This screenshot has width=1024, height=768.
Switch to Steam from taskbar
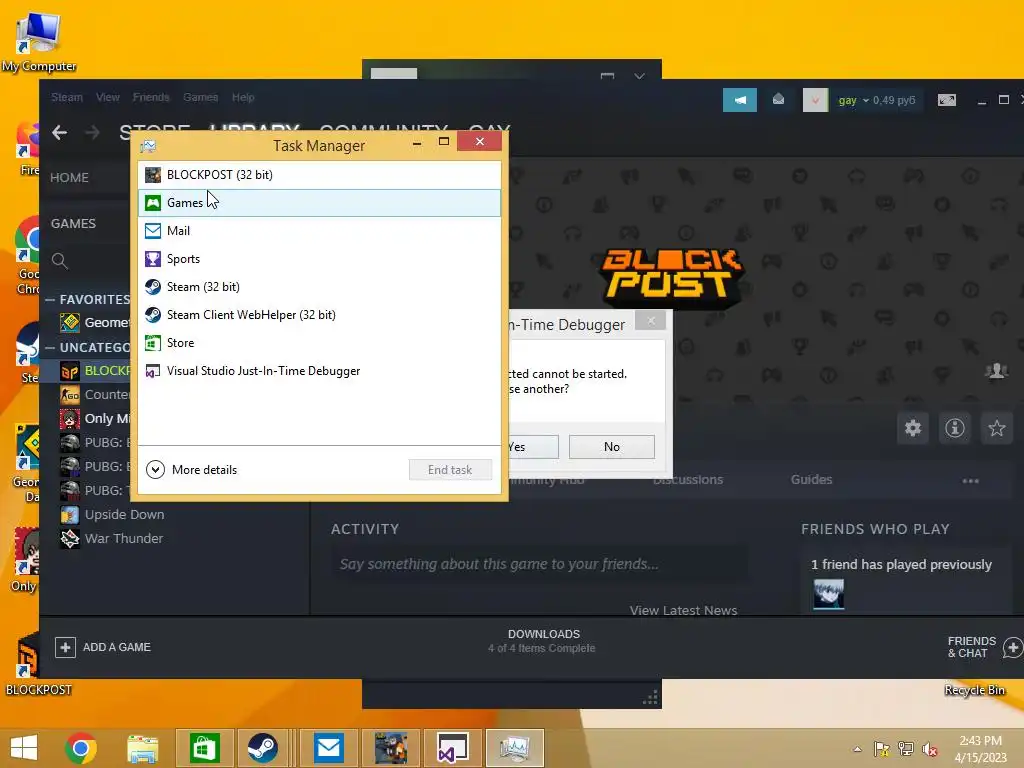click(x=262, y=748)
